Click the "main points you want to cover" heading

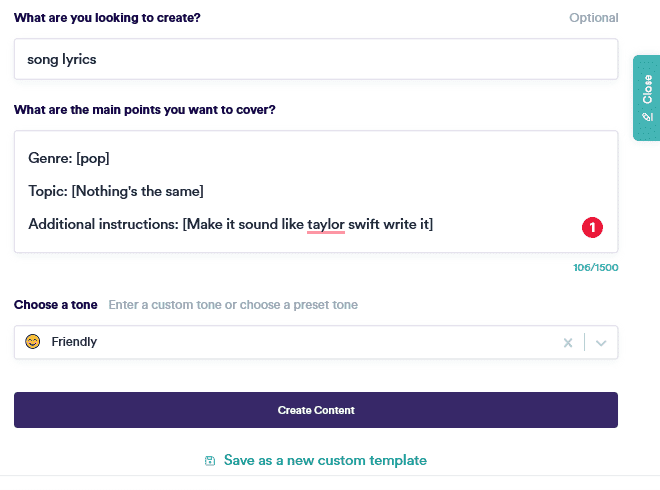[x=145, y=110]
